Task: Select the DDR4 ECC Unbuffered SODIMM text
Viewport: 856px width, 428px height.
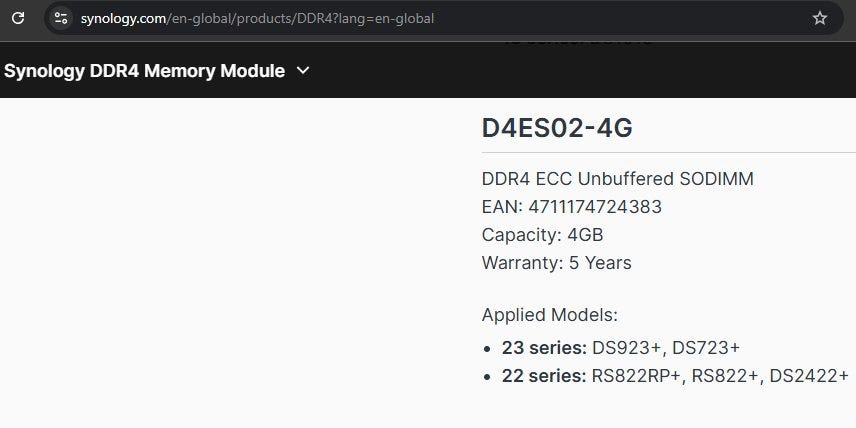Action: click(x=617, y=179)
